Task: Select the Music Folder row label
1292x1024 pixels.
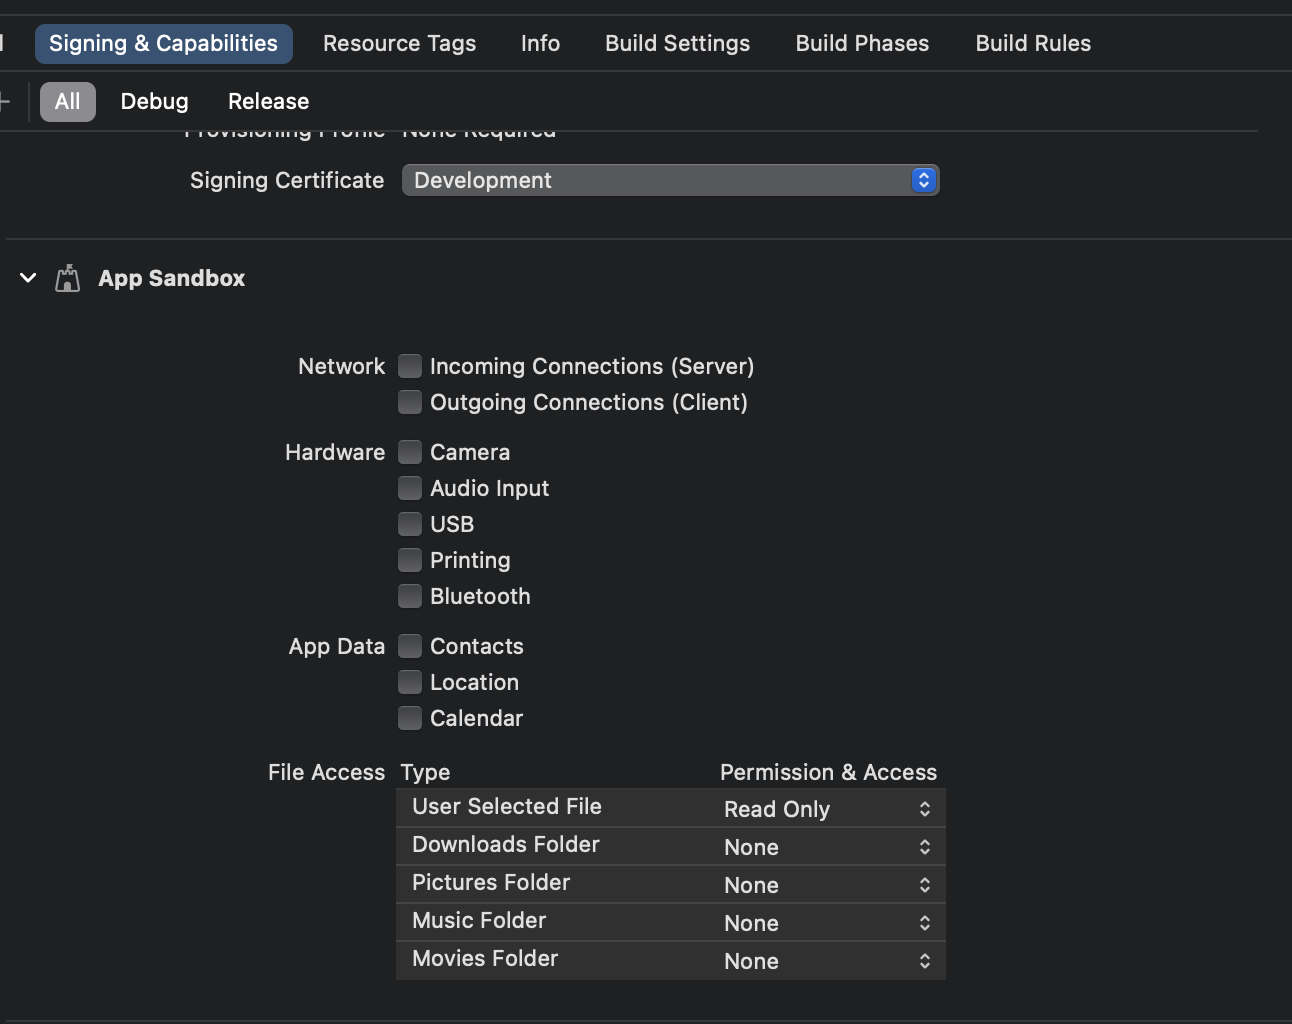Action: (x=479, y=921)
